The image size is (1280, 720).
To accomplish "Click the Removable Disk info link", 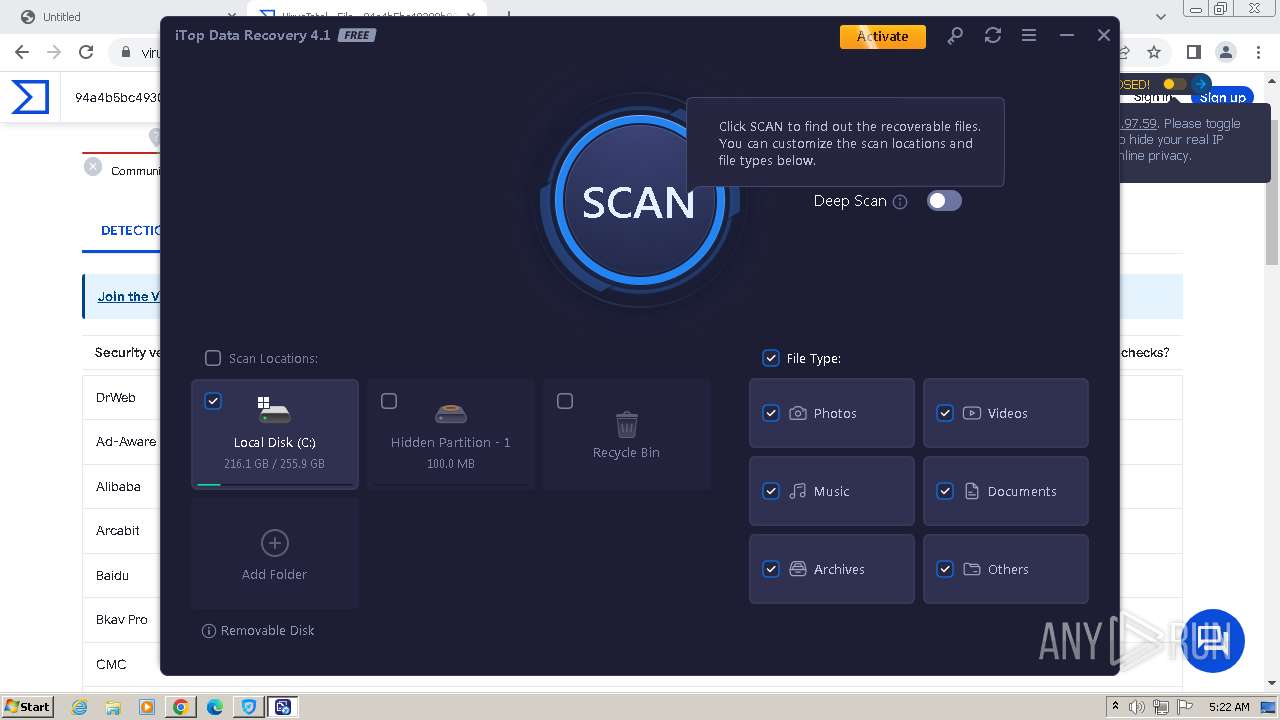I will coord(258,631).
